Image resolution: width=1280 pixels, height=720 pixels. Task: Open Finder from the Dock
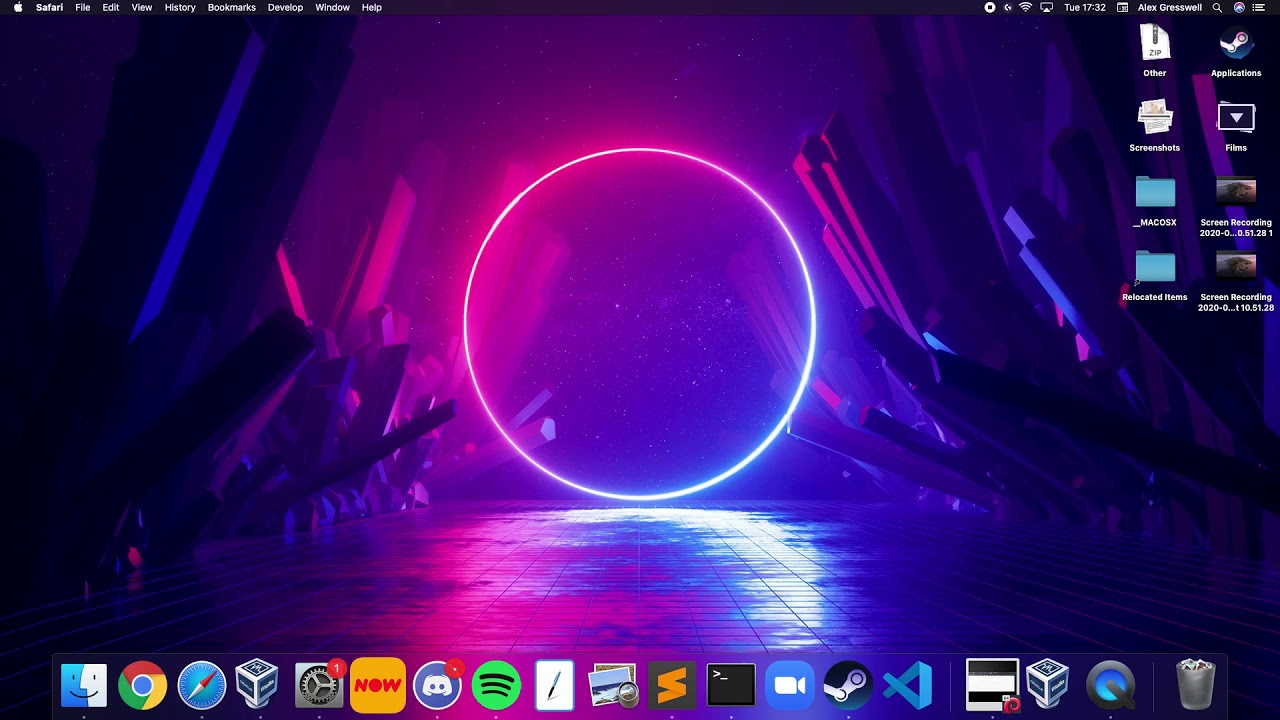coord(84,685)
